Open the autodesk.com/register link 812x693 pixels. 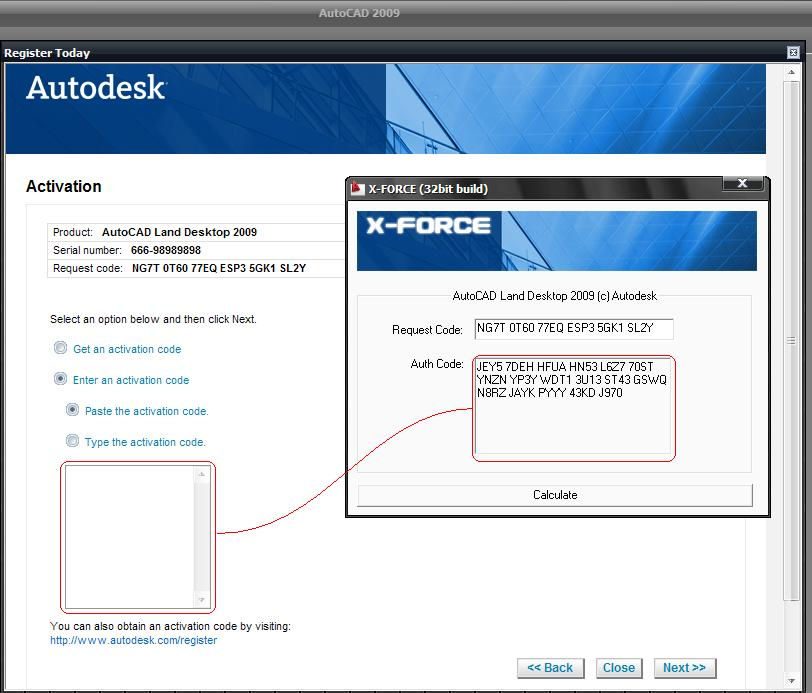[x=134, y=640]
